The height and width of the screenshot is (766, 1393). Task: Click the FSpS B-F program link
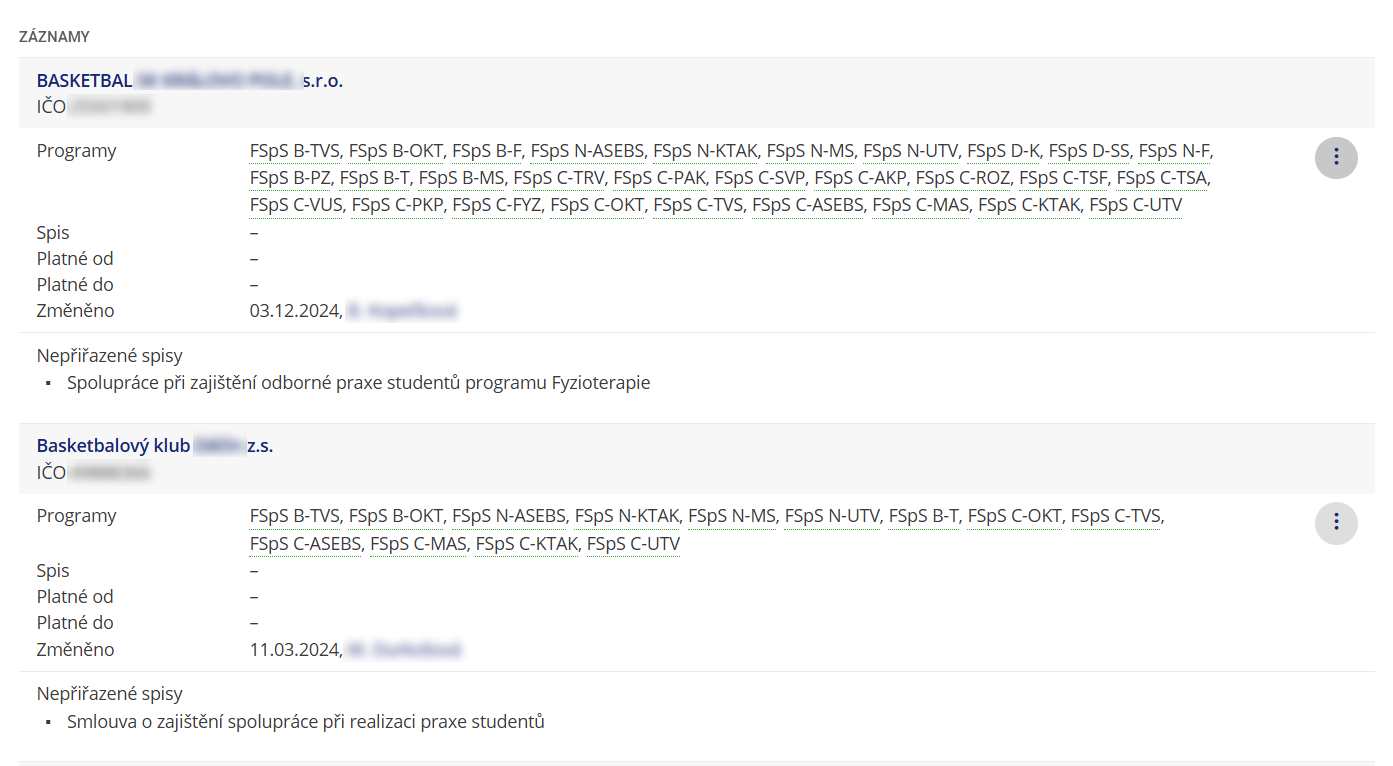[x=487, y=152]
